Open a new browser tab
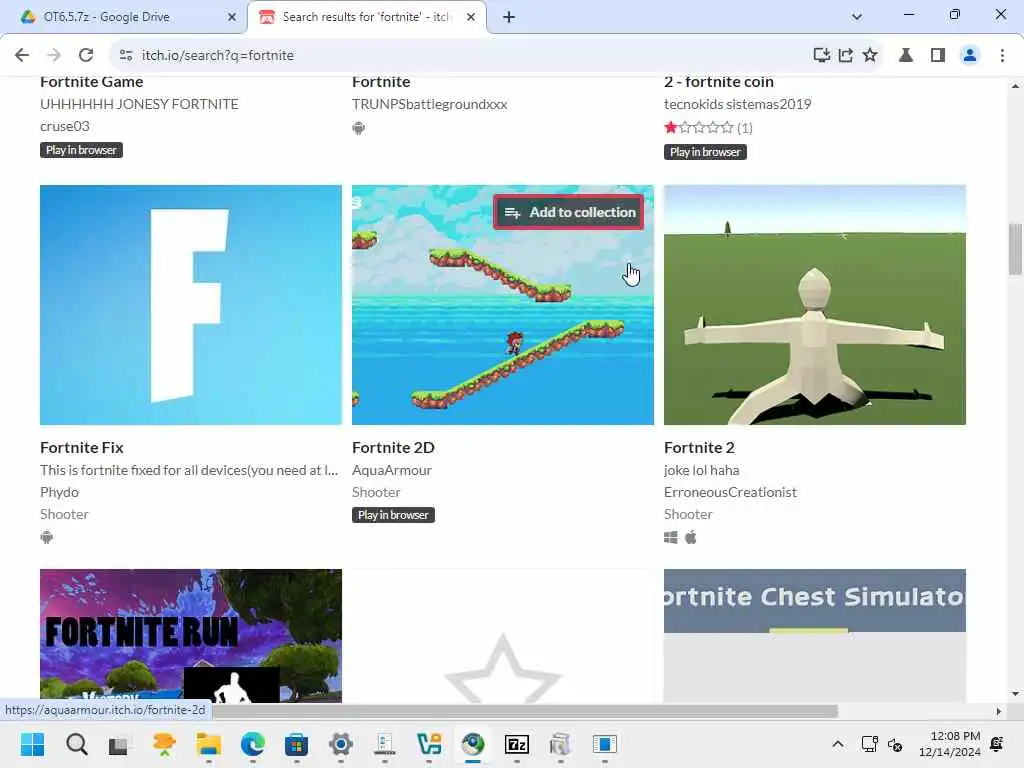1024x768 pixels. pyautogui.click(x=509, y=17)
